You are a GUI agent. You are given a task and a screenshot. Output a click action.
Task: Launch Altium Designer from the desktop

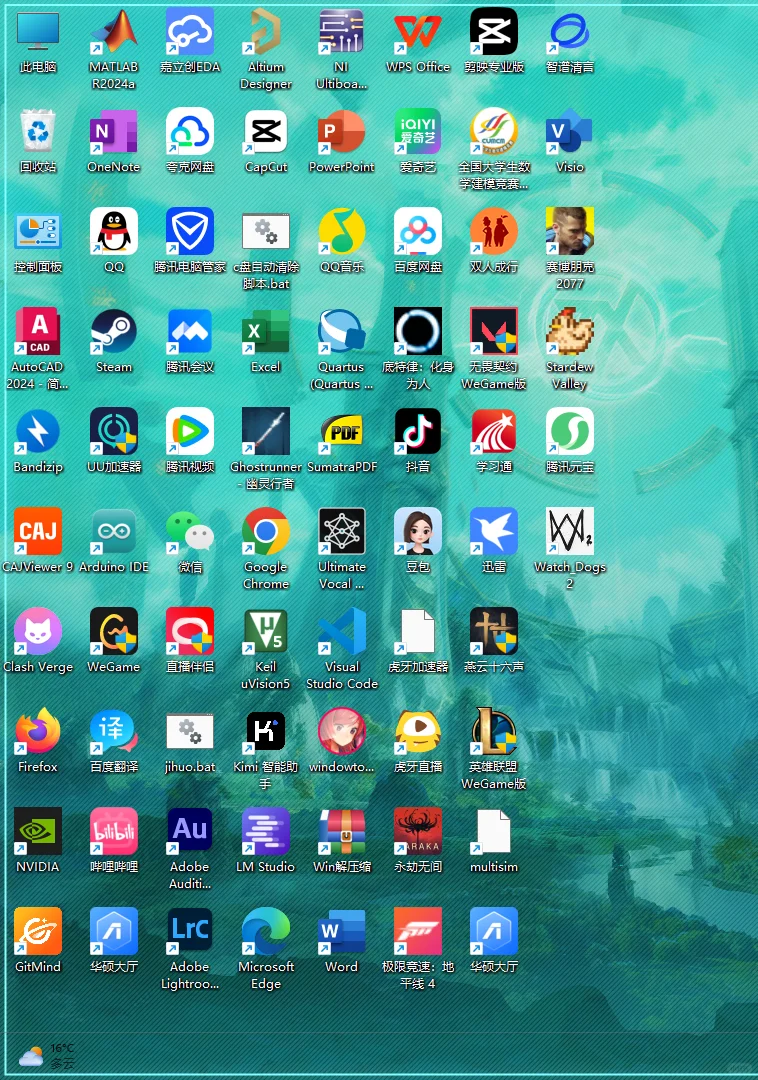click(x=266, y=32)
